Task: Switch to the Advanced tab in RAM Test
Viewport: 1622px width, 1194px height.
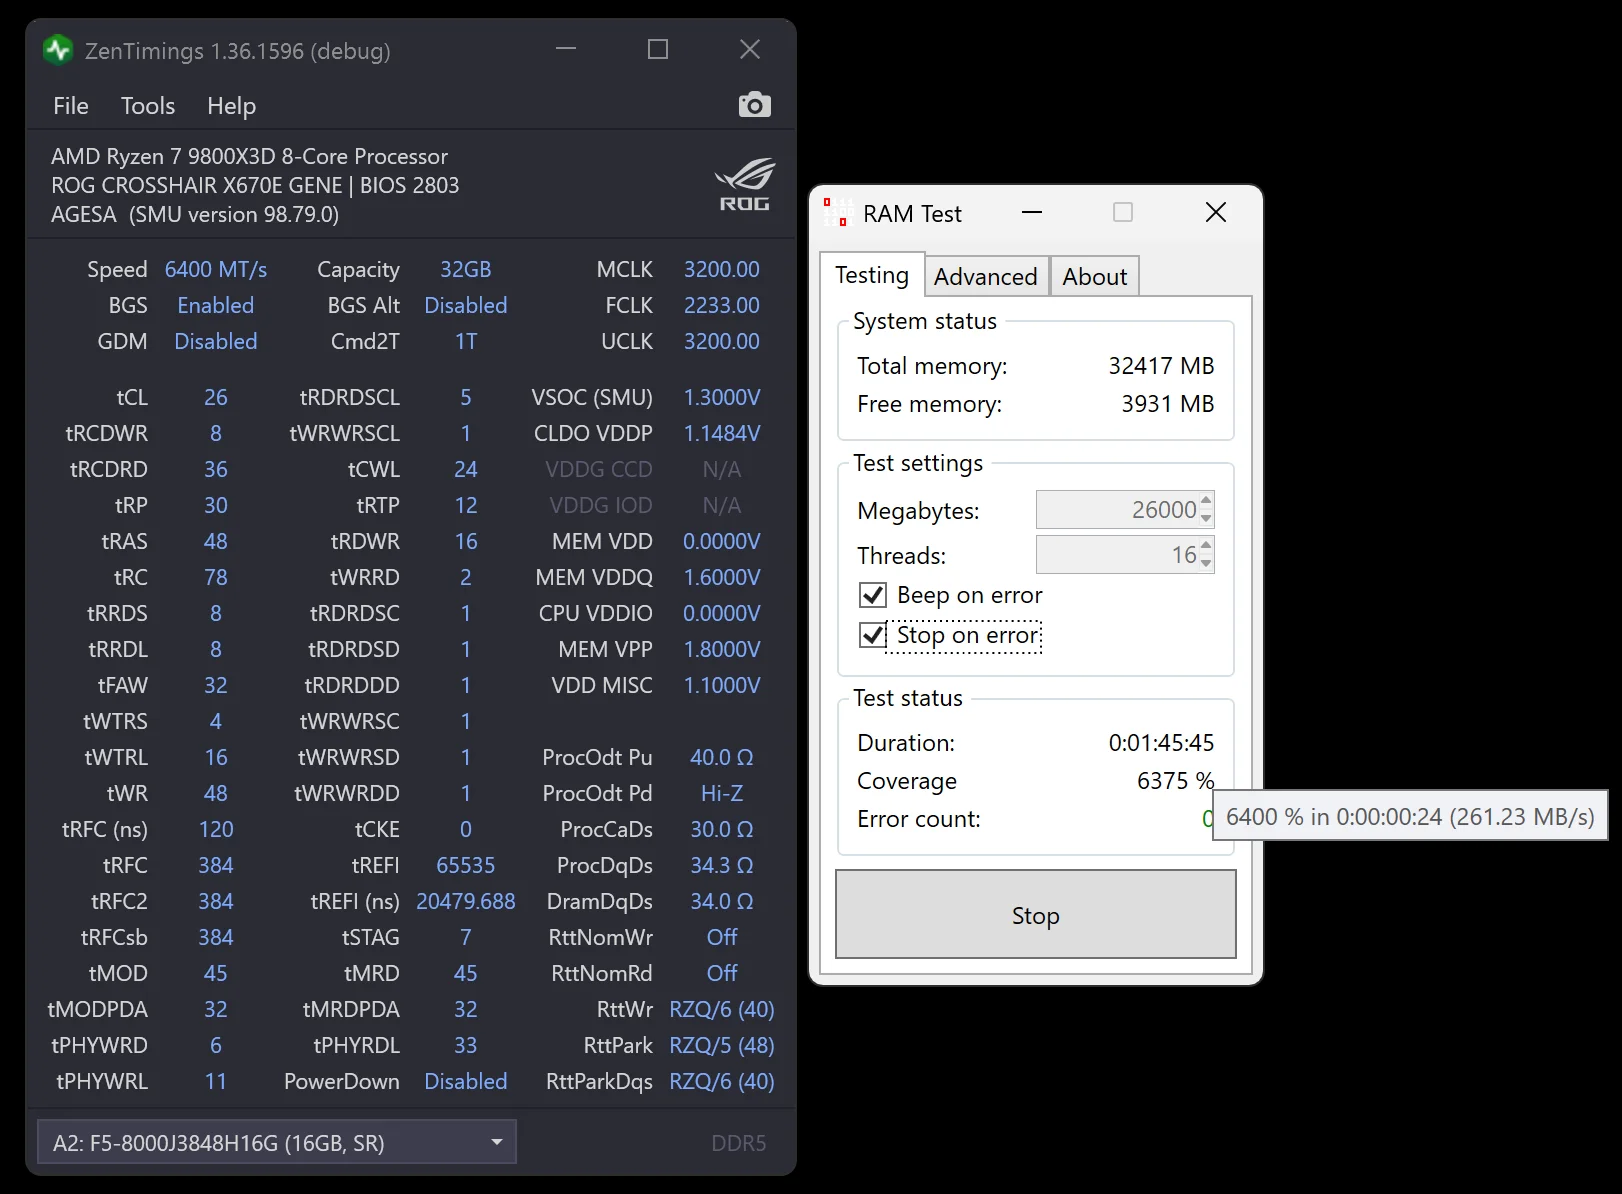Action: coord(985,277)
